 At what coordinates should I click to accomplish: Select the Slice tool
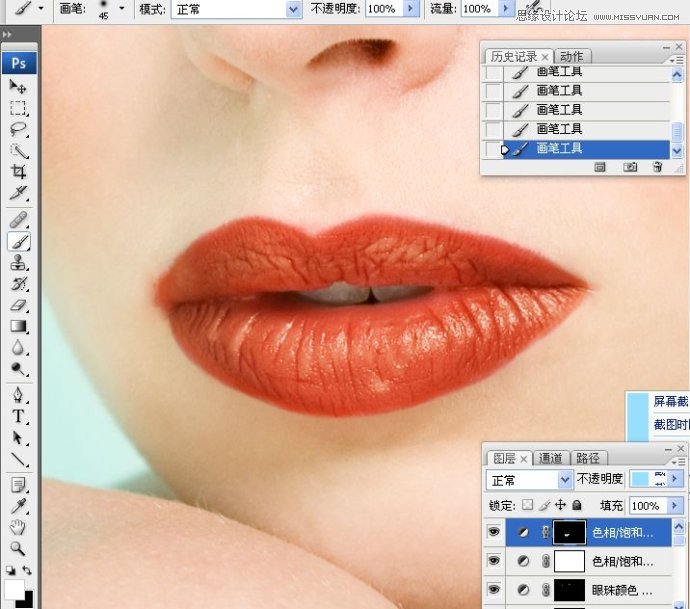[x=18, y=193]
